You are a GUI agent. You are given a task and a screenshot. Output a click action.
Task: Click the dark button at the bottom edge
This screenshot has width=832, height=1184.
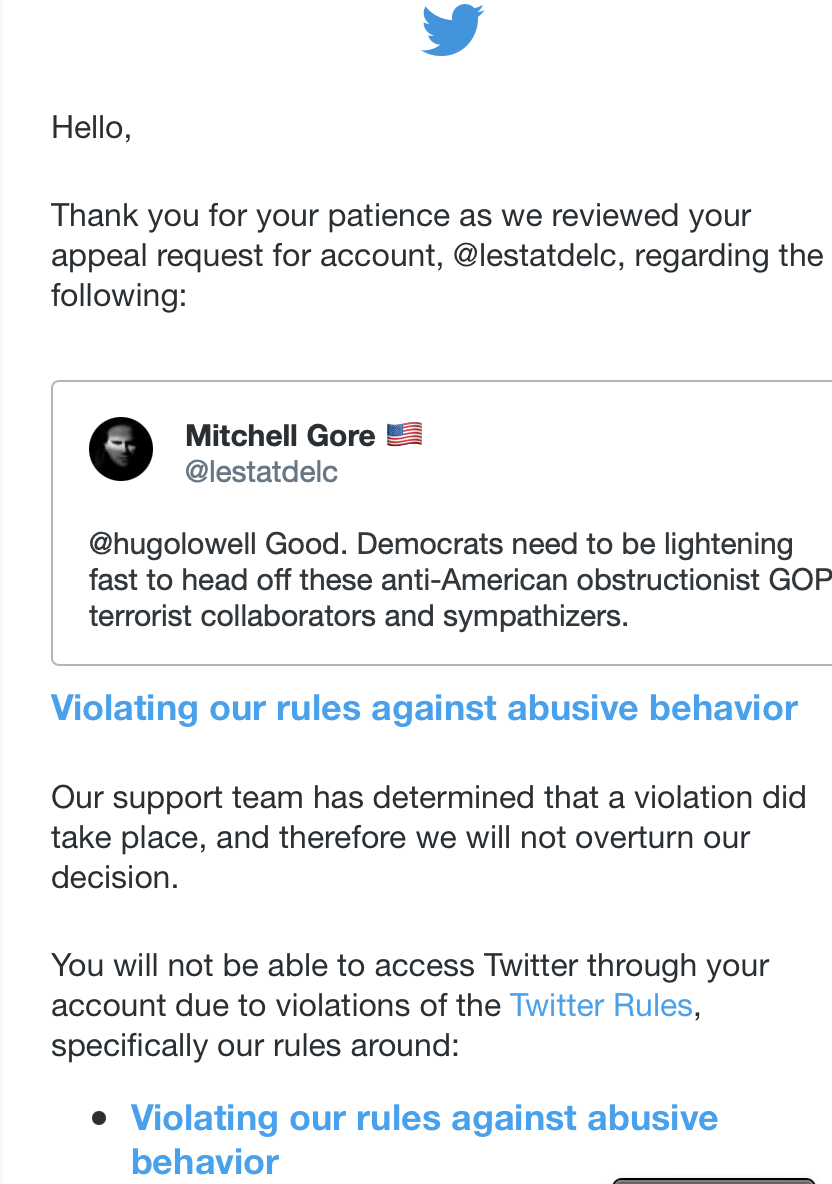point(713,1181)
